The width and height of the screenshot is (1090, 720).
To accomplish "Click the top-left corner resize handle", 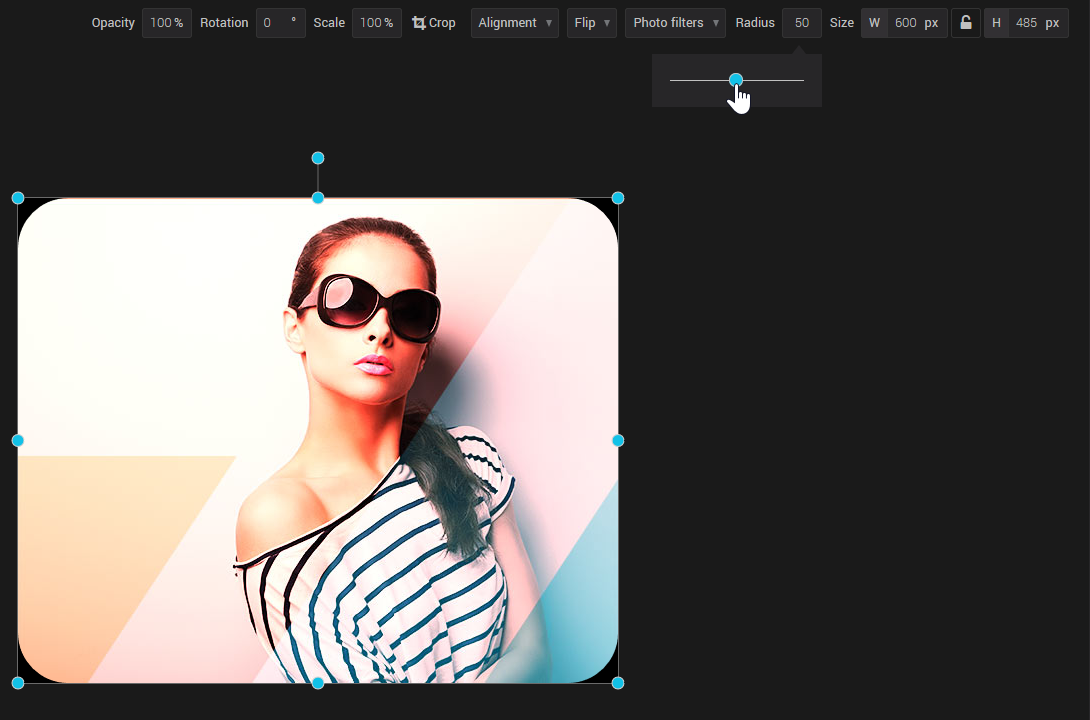I will (17, 197).
